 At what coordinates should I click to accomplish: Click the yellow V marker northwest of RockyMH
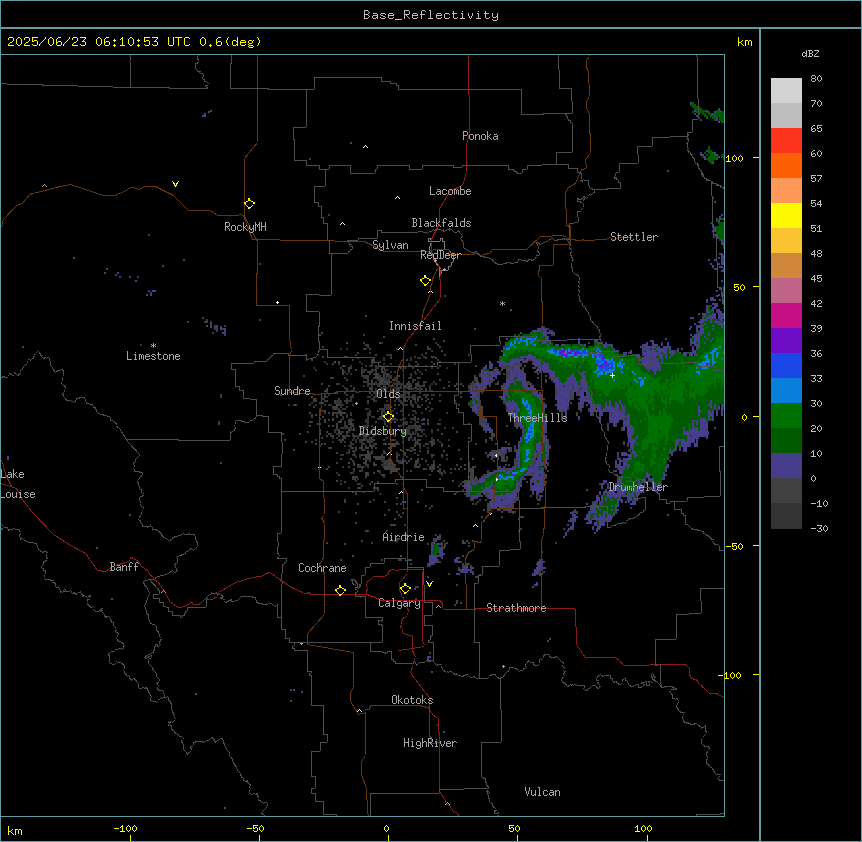[175, 184]
